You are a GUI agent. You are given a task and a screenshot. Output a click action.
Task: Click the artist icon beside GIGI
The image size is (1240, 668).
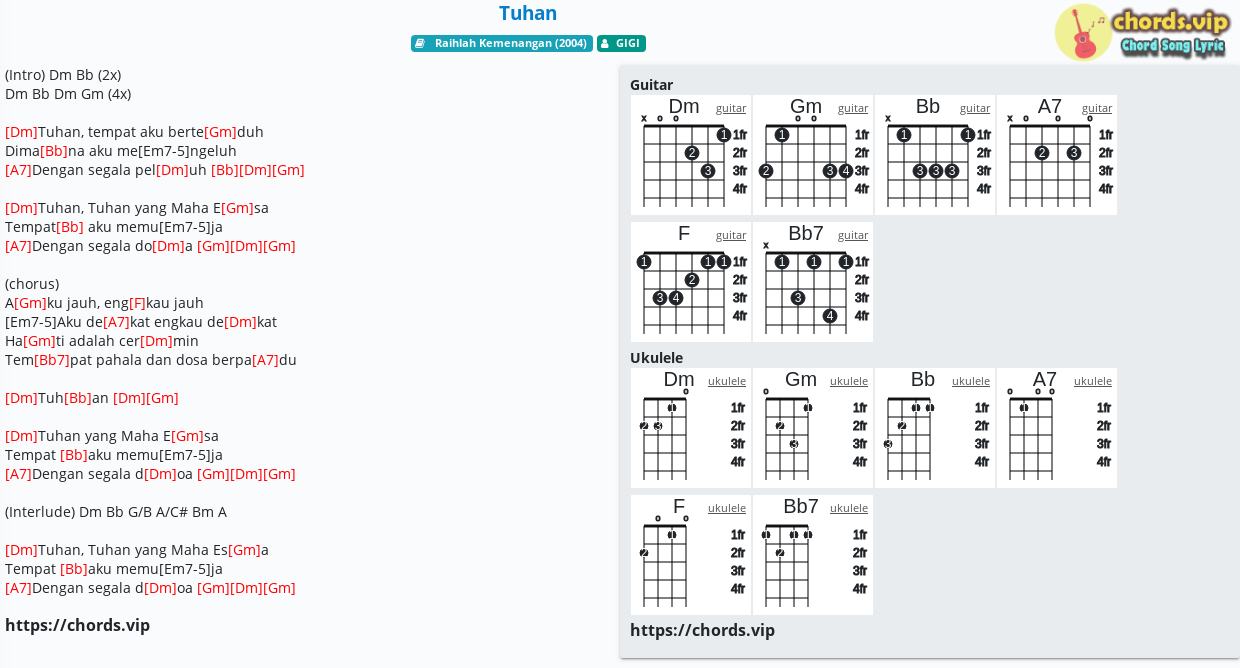[x=604, y=44]
